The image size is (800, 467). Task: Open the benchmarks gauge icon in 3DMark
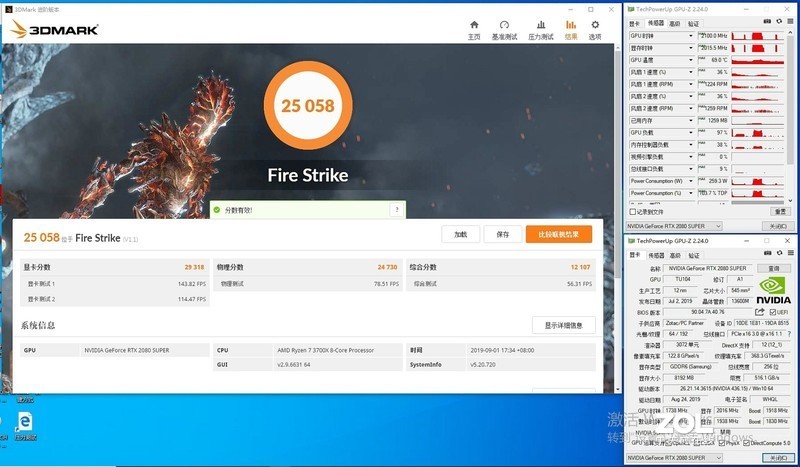[504, 25]
